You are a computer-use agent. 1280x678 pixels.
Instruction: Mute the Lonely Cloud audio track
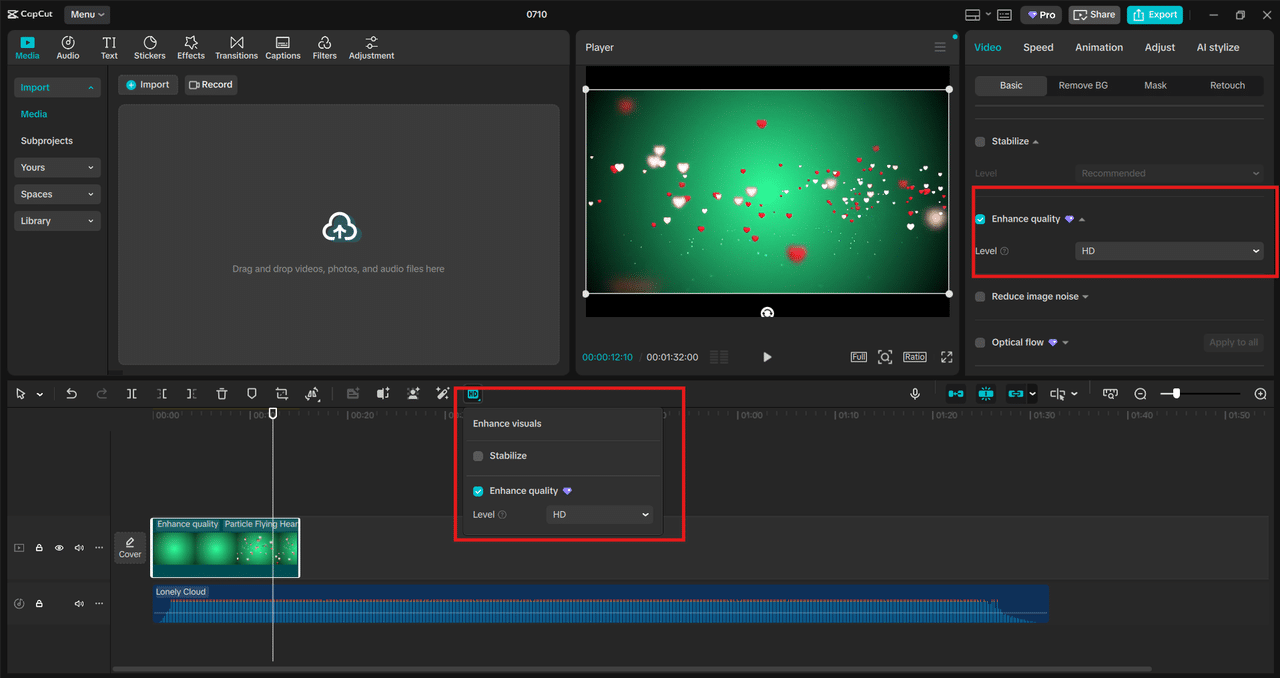(x=79, y=604)
